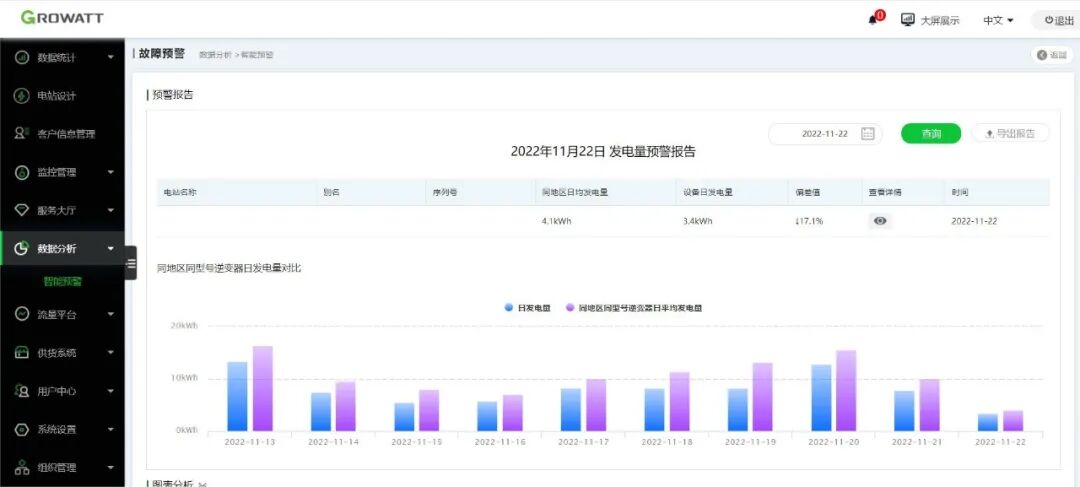1080x487 pixels.
Task: Click the ↓17.1% deviation value
Action: tap(809, 221)
